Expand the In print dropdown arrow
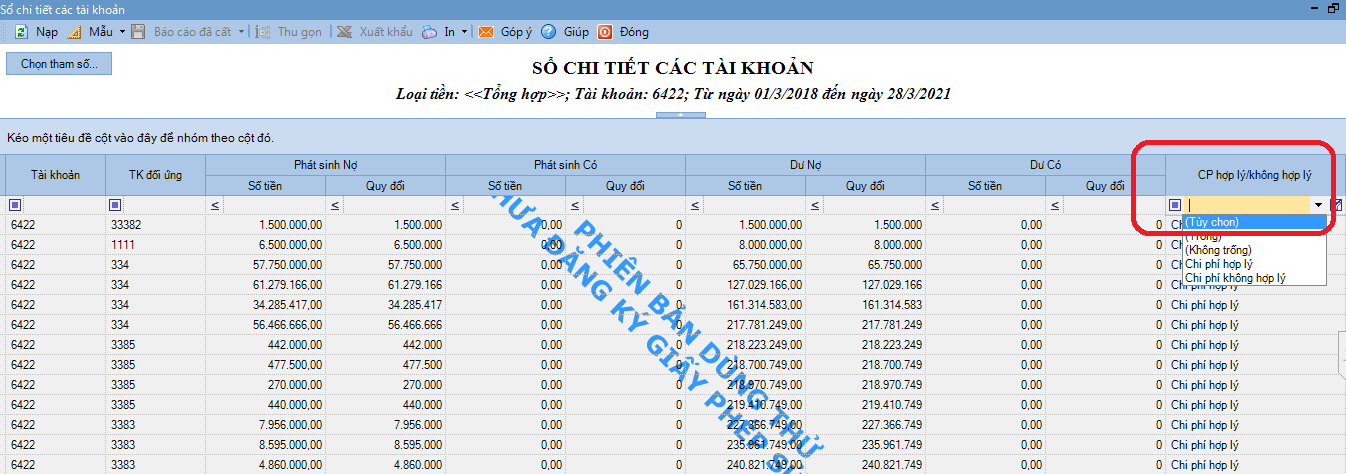 (464, 32)
